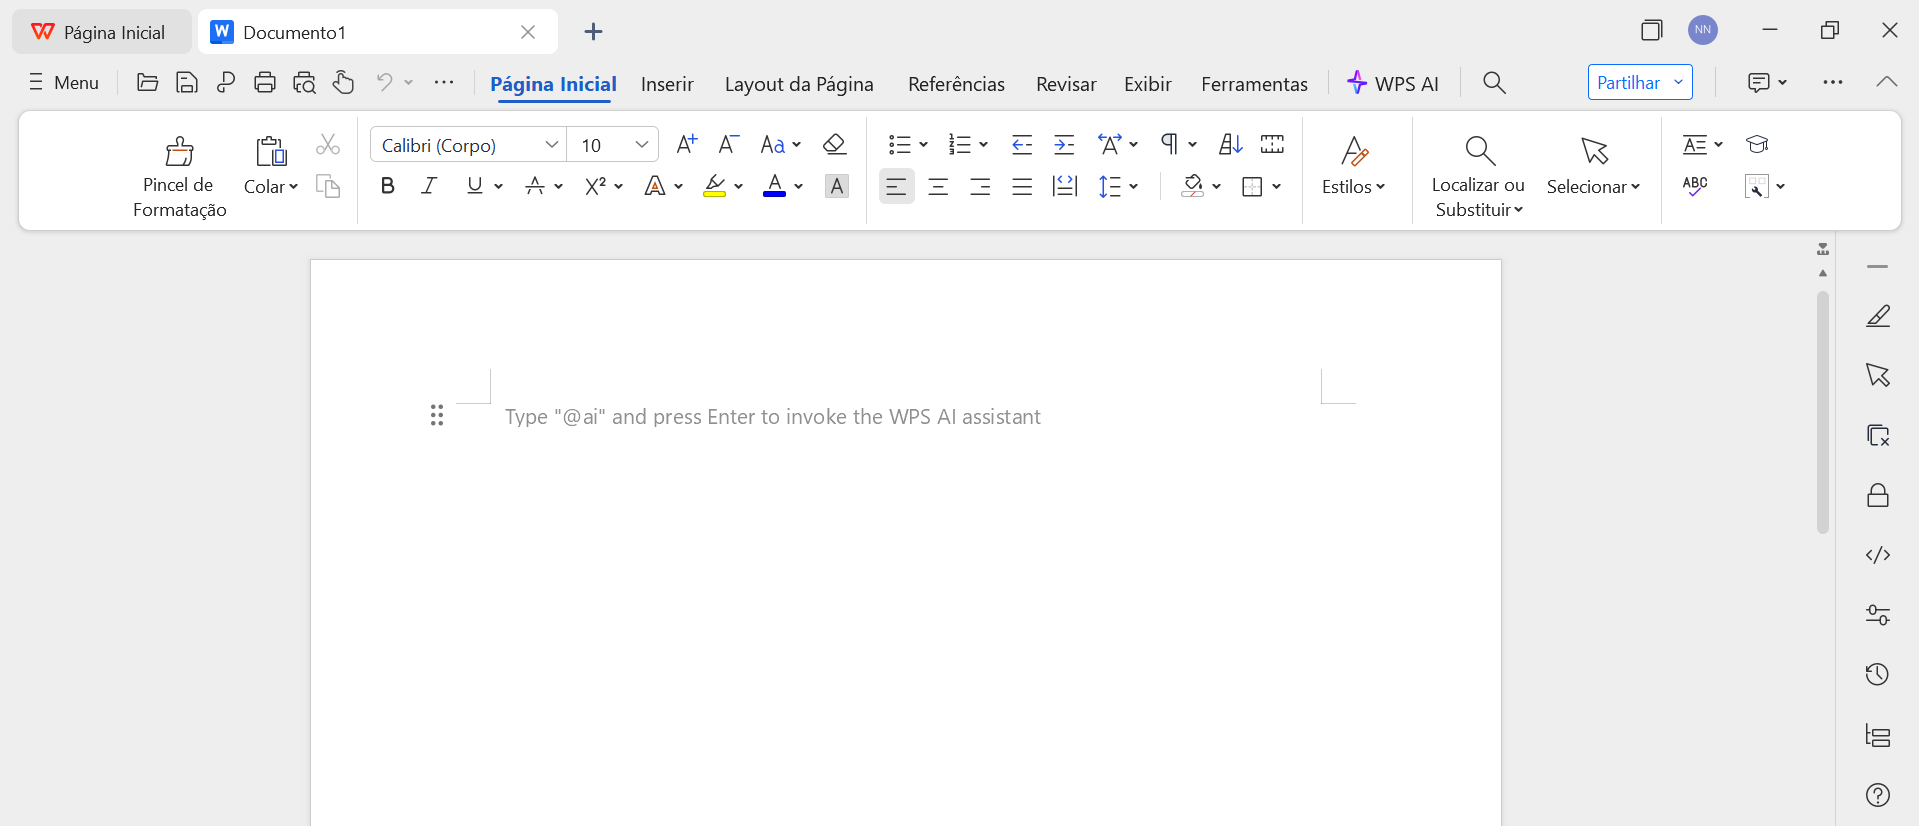Launch WPS AI
The height and width of the screenshot is (826, 1919).
(x=1393, y=84)
